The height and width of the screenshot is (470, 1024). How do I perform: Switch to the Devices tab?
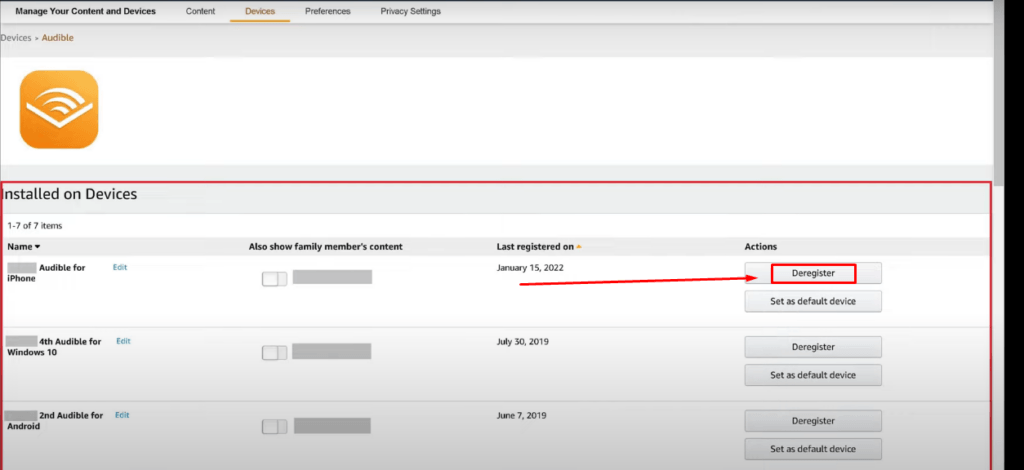[260, 11]
